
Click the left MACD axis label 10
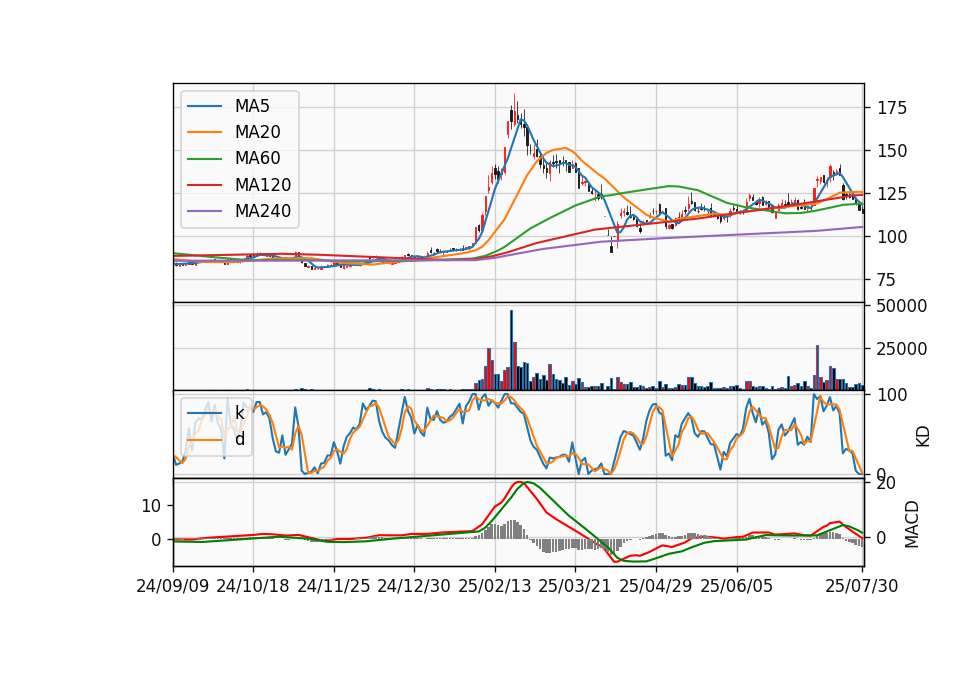click(x=151, y=506)
